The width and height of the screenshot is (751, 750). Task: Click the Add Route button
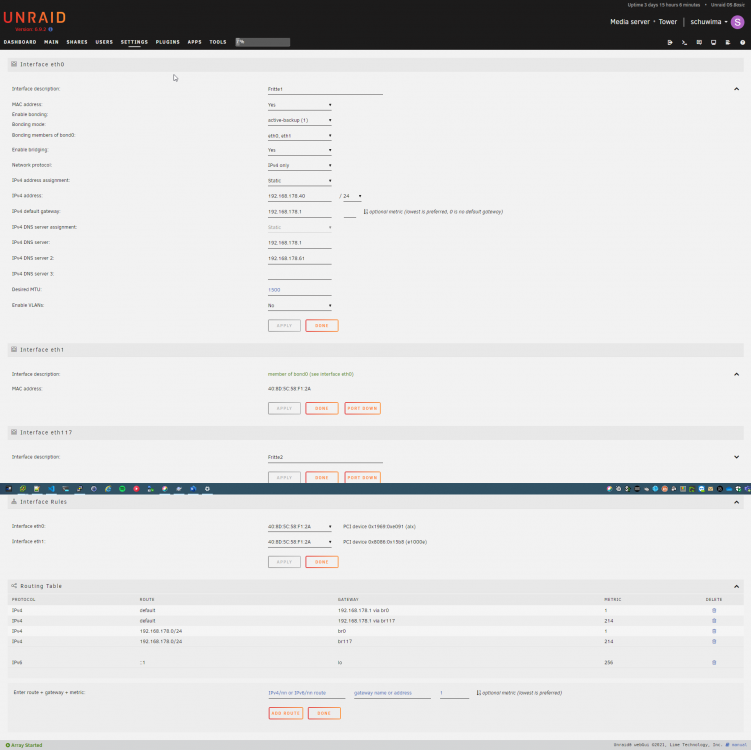(x=286, y=713)
